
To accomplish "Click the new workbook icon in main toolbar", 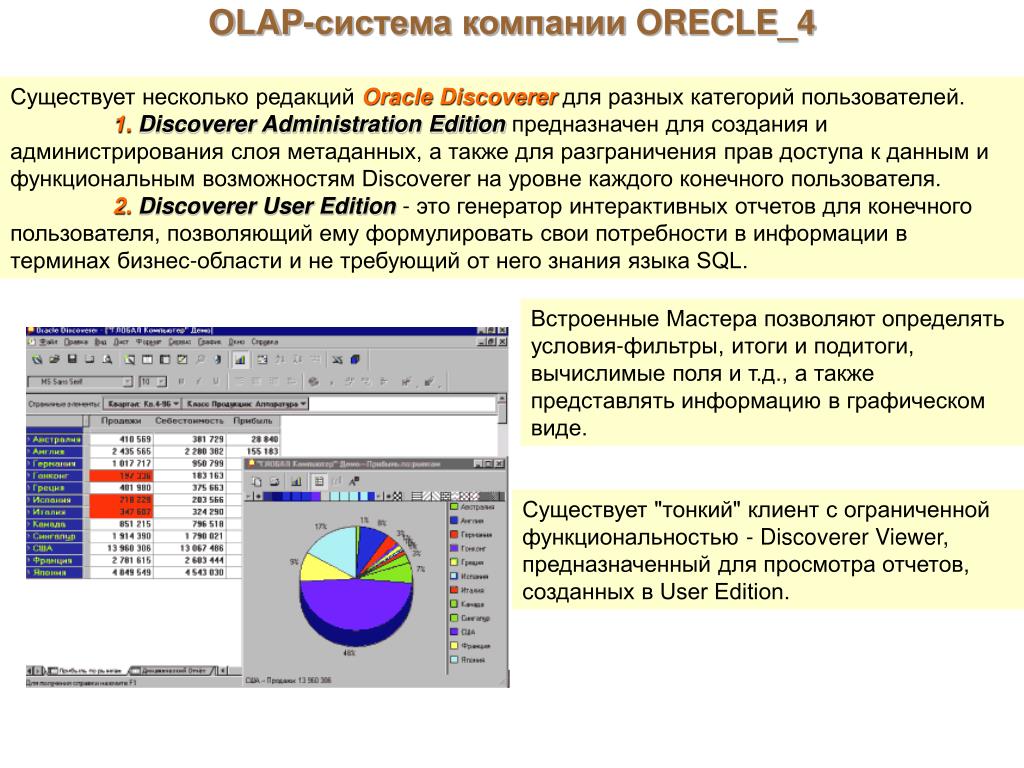I will point(37,359).
